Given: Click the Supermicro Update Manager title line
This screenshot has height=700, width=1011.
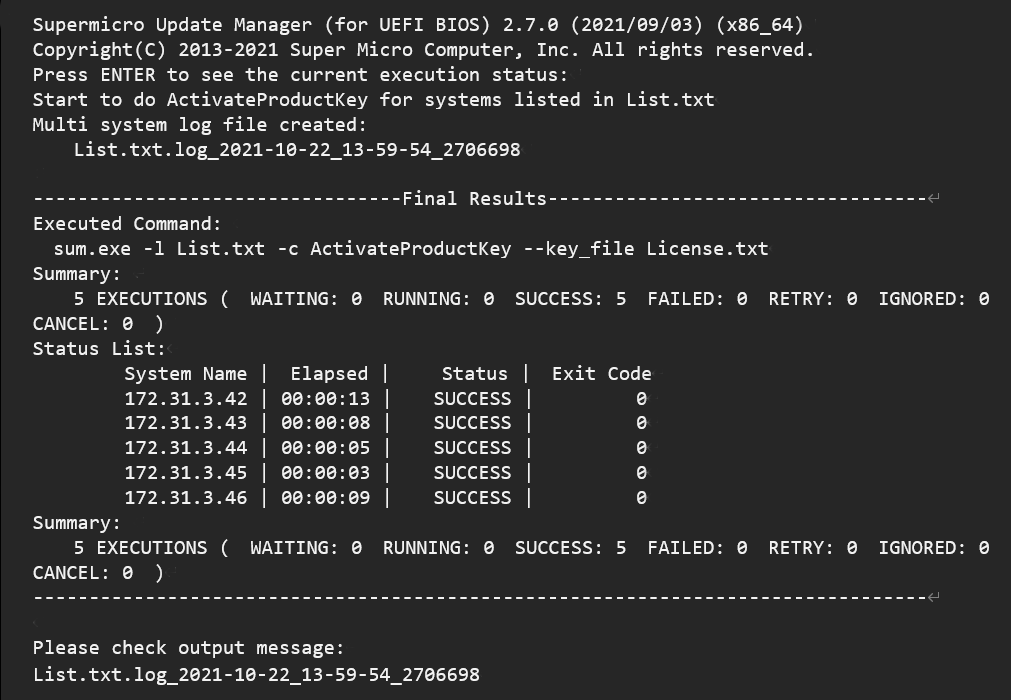Looking at the screenshot, I should (x=418, y=24).
